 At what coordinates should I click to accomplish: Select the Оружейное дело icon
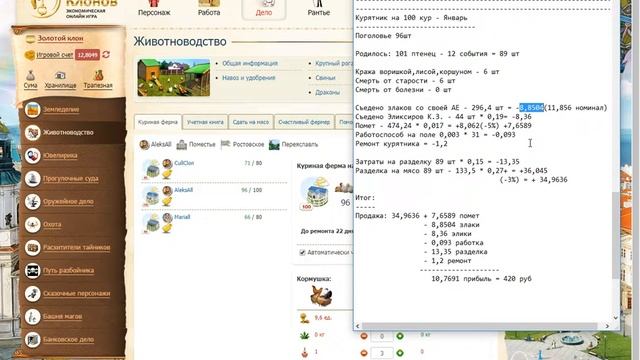pos(32,201)
